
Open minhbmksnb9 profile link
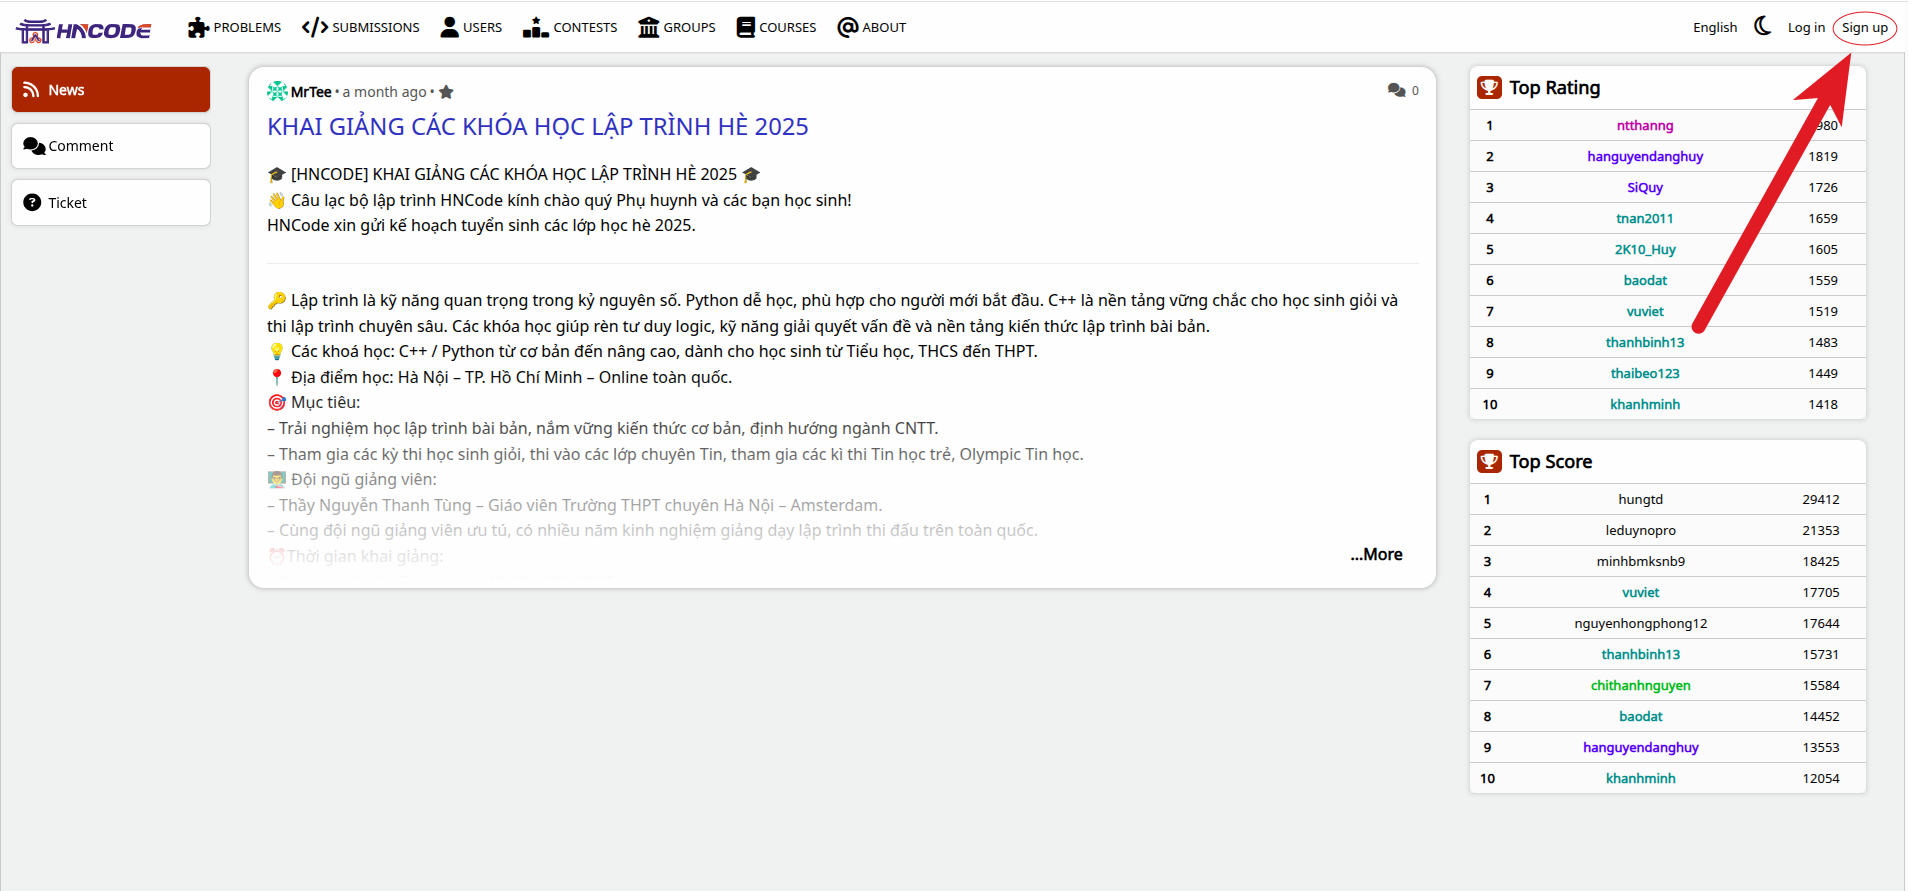(1641, 561)
